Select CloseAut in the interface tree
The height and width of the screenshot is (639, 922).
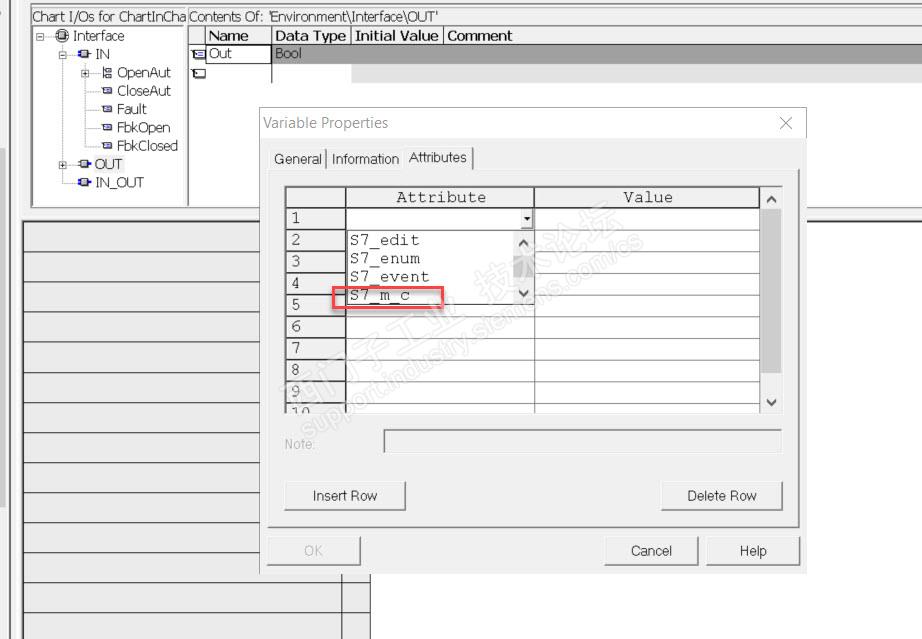click(x=143, y=91)
